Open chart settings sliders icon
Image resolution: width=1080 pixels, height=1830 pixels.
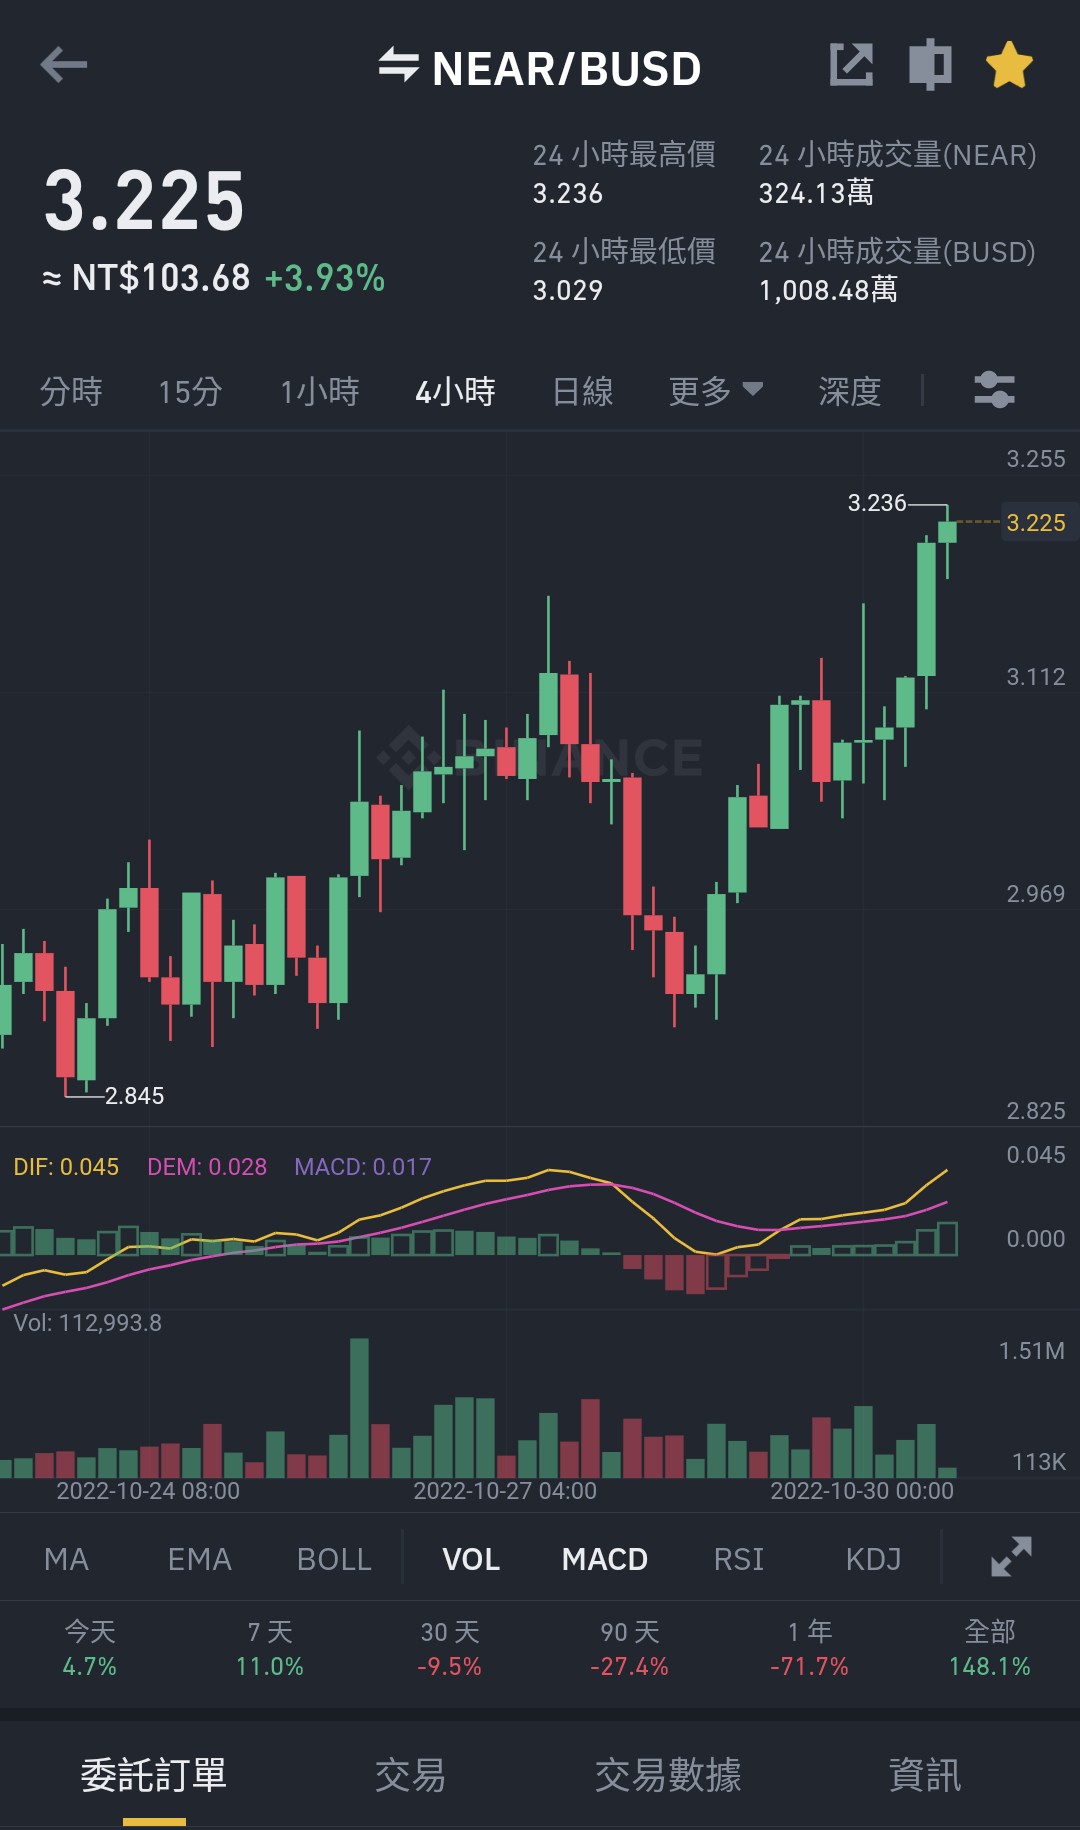pos(995,390)
